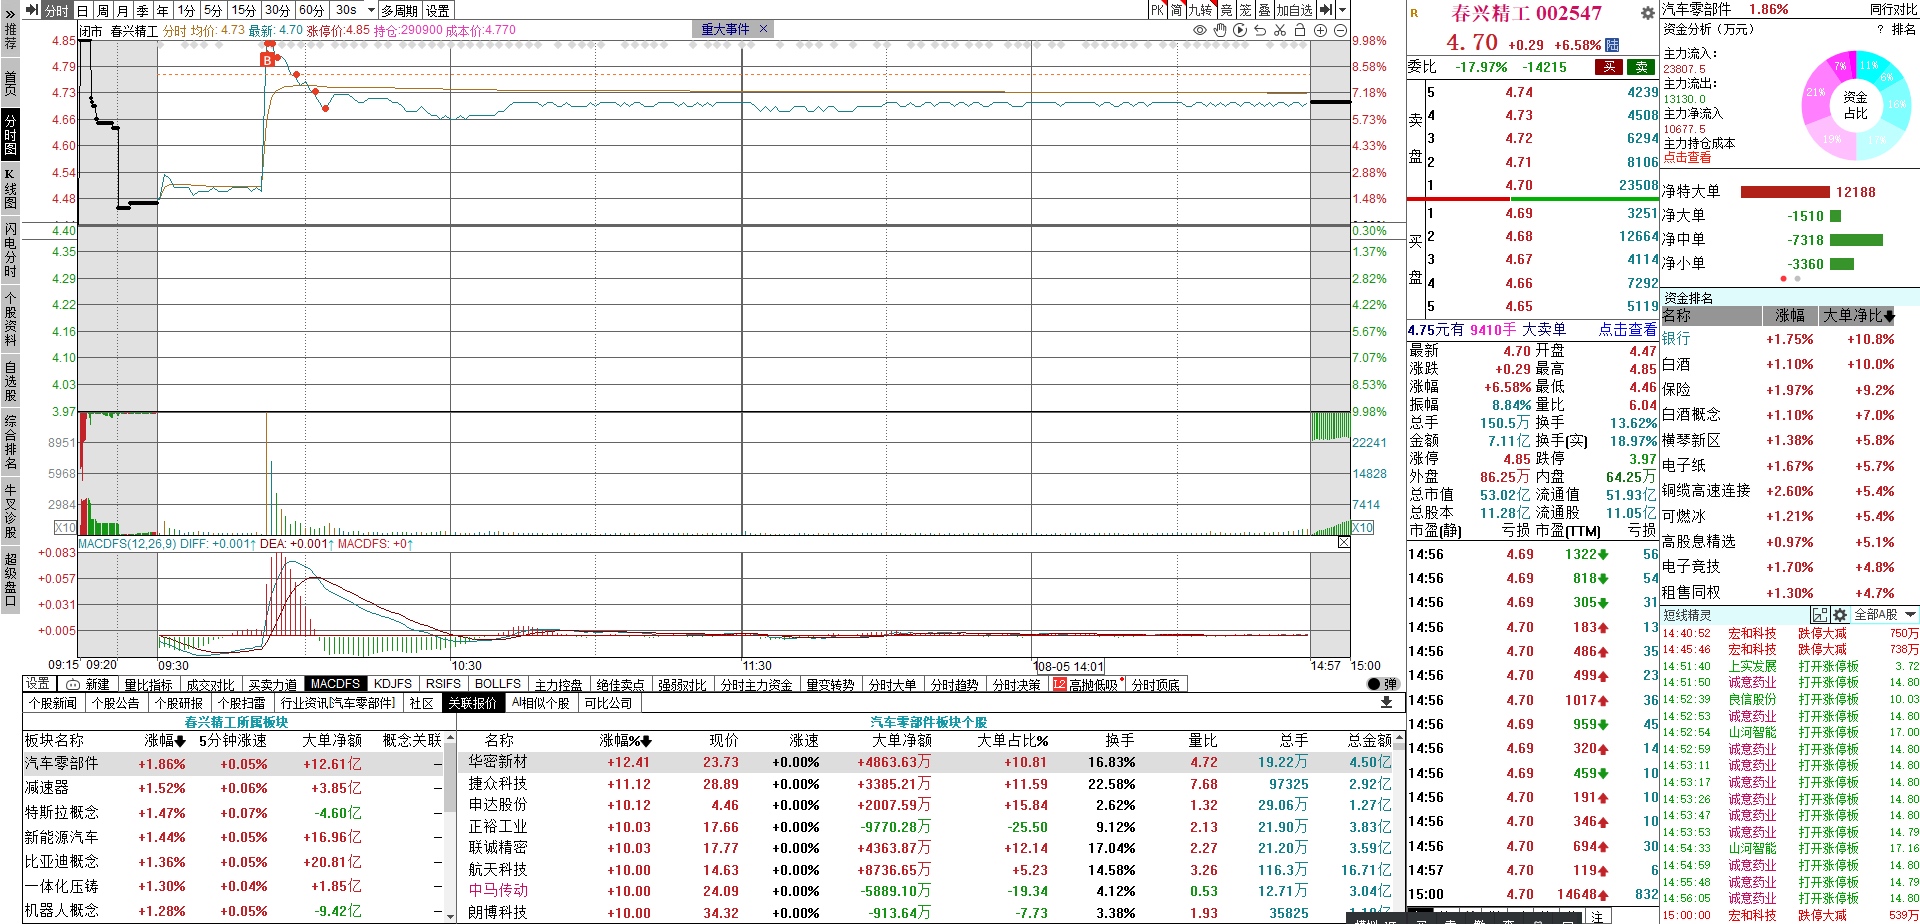Click the popout window icon in 短线精灵

(x=1819, y=615)
